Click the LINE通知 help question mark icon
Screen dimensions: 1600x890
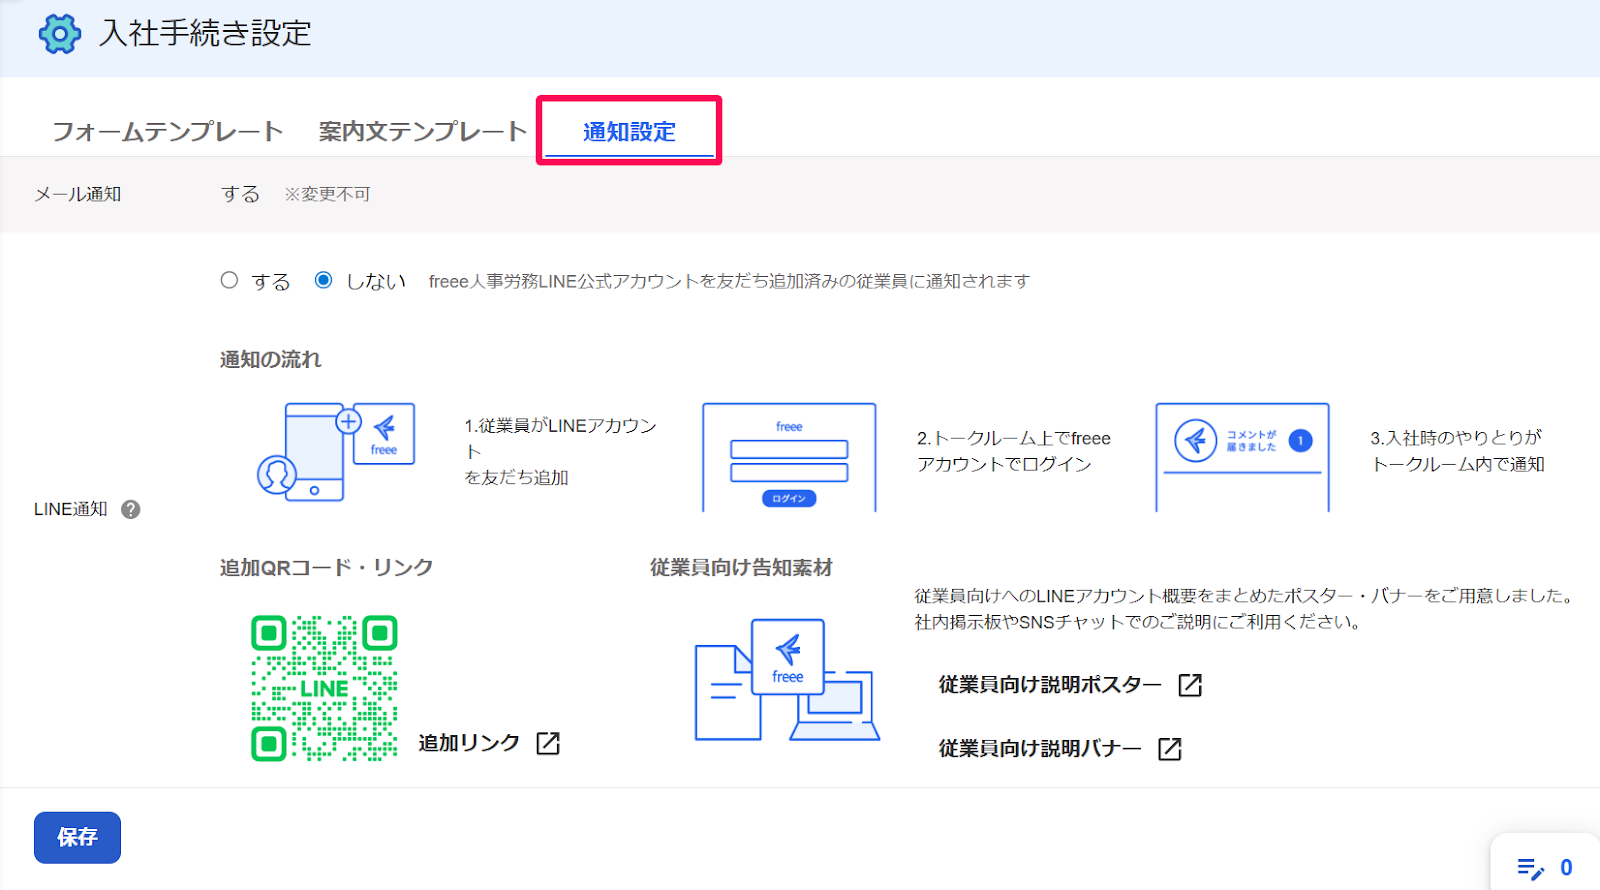[x=131, y=509]
